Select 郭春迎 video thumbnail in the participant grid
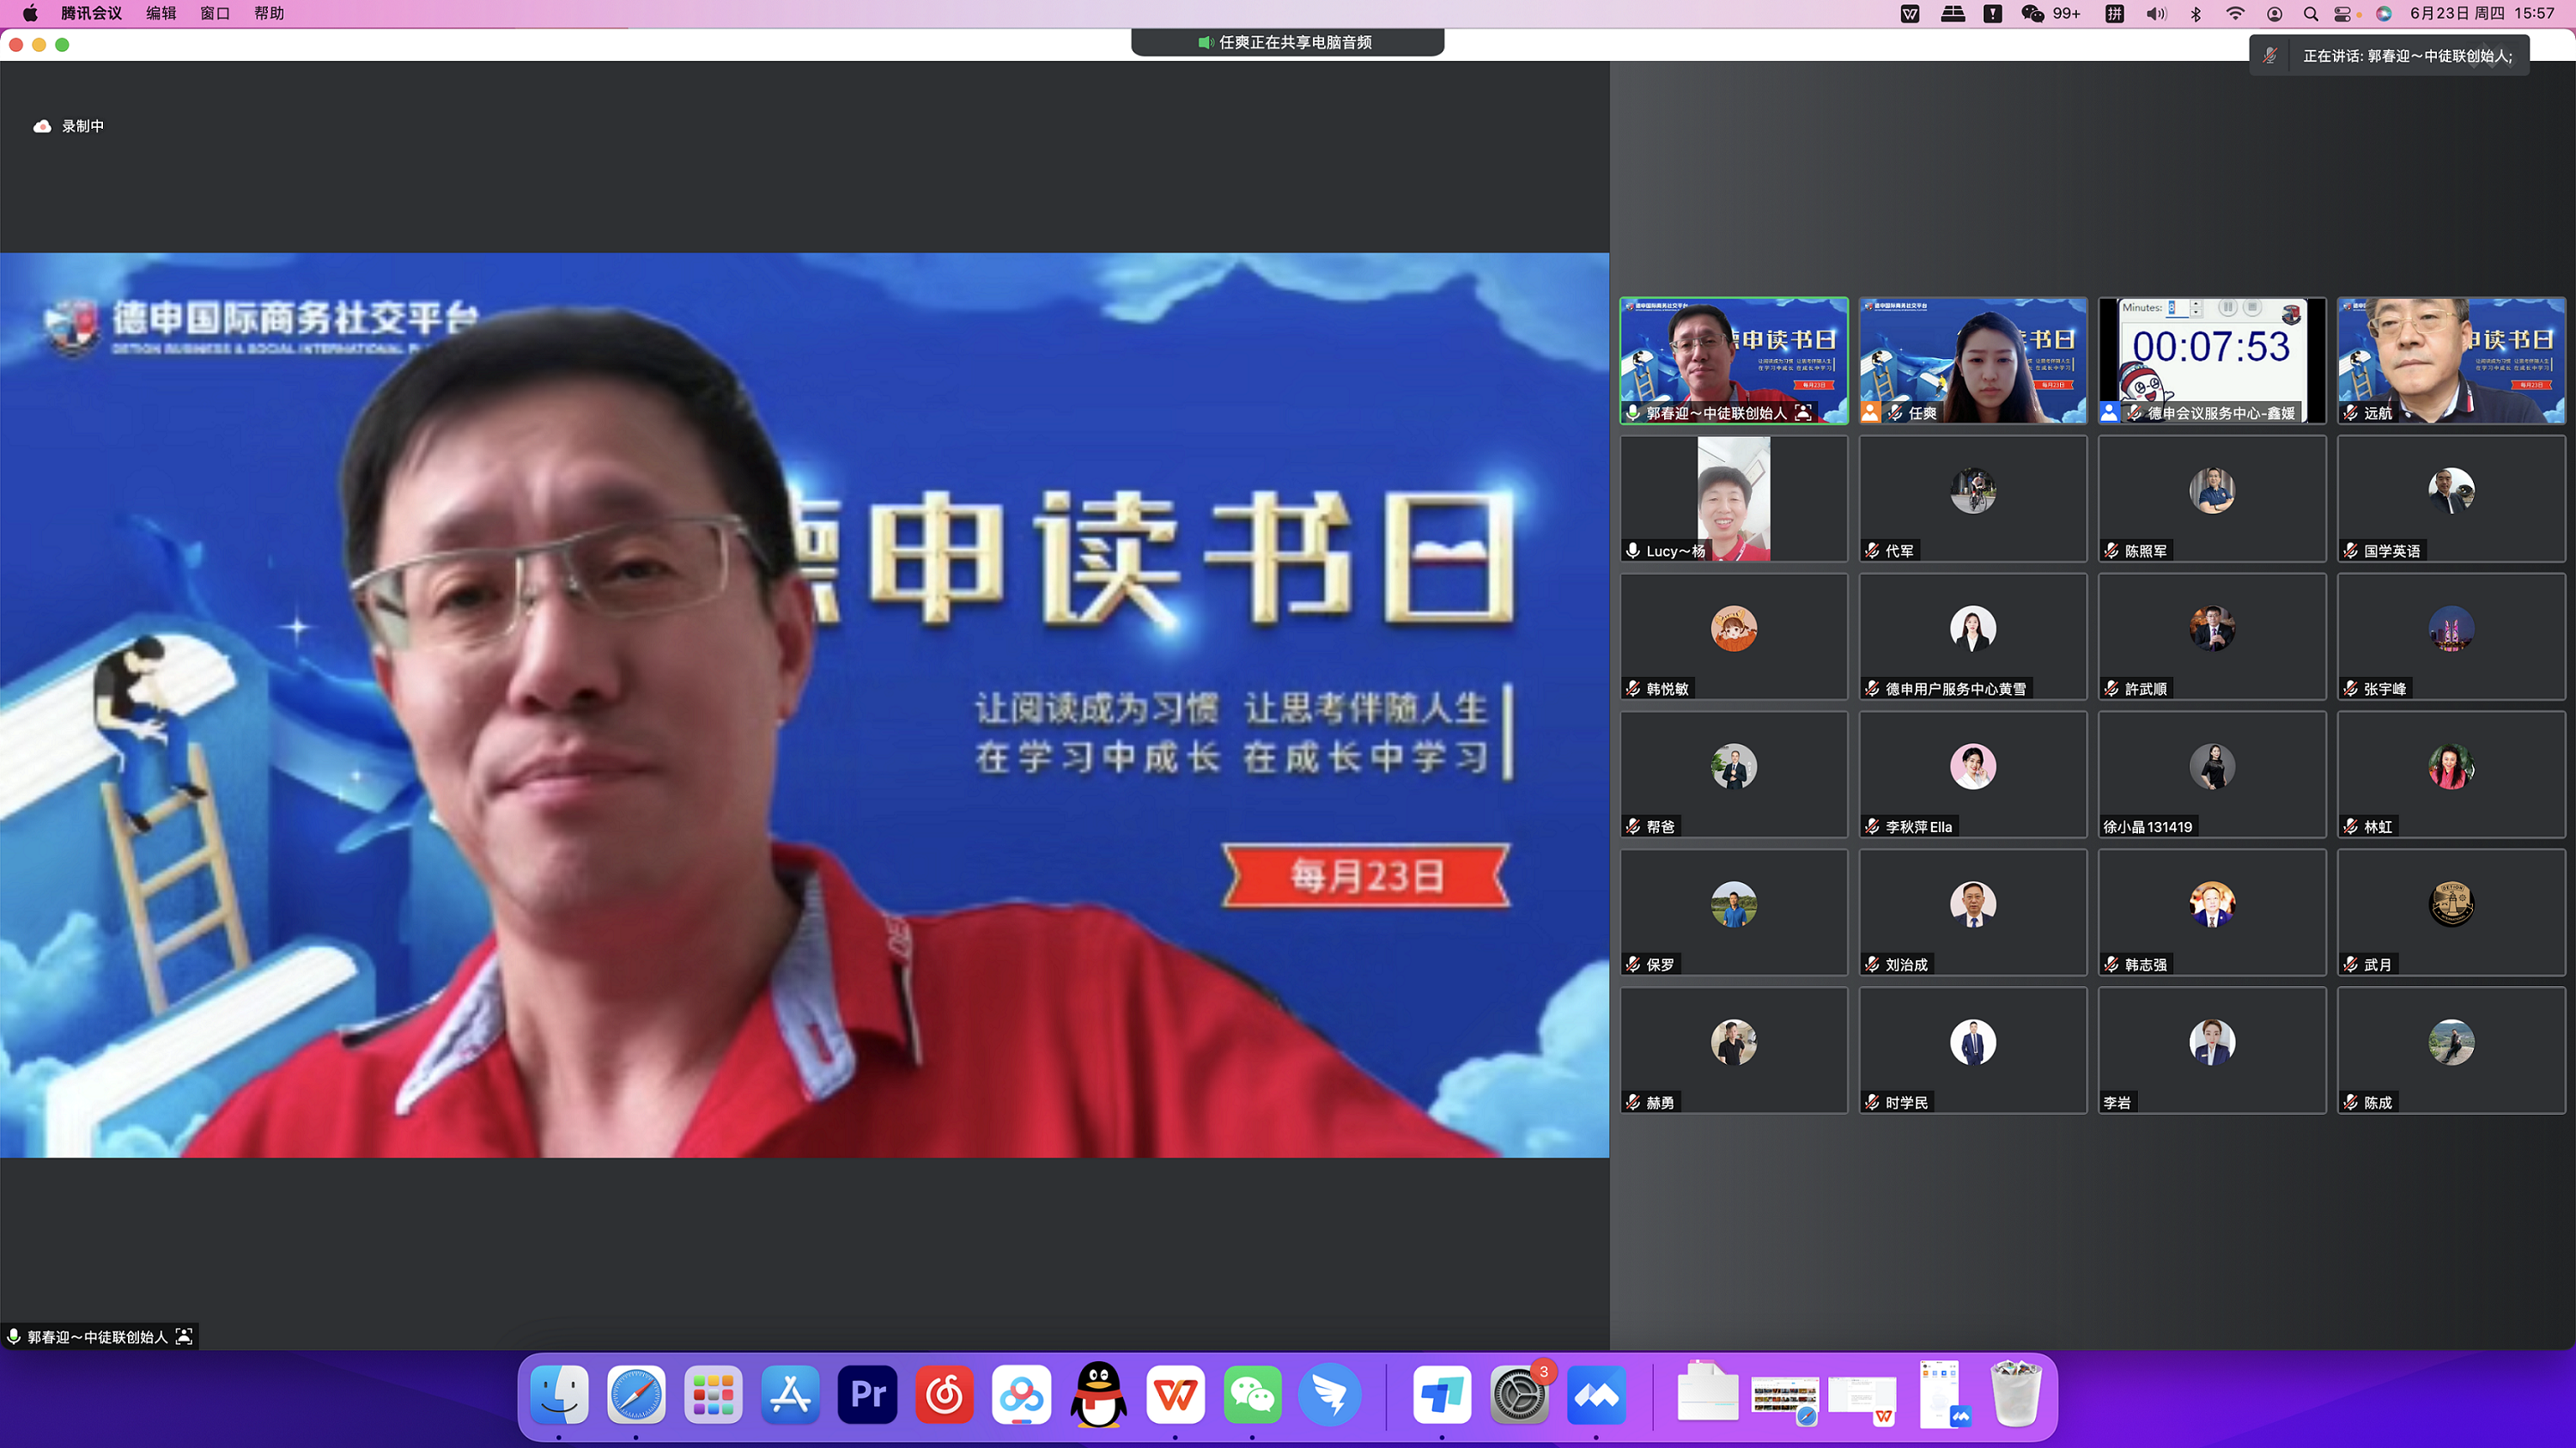The width and height of the screenshot is (2576, 1448). [1733, 360]
